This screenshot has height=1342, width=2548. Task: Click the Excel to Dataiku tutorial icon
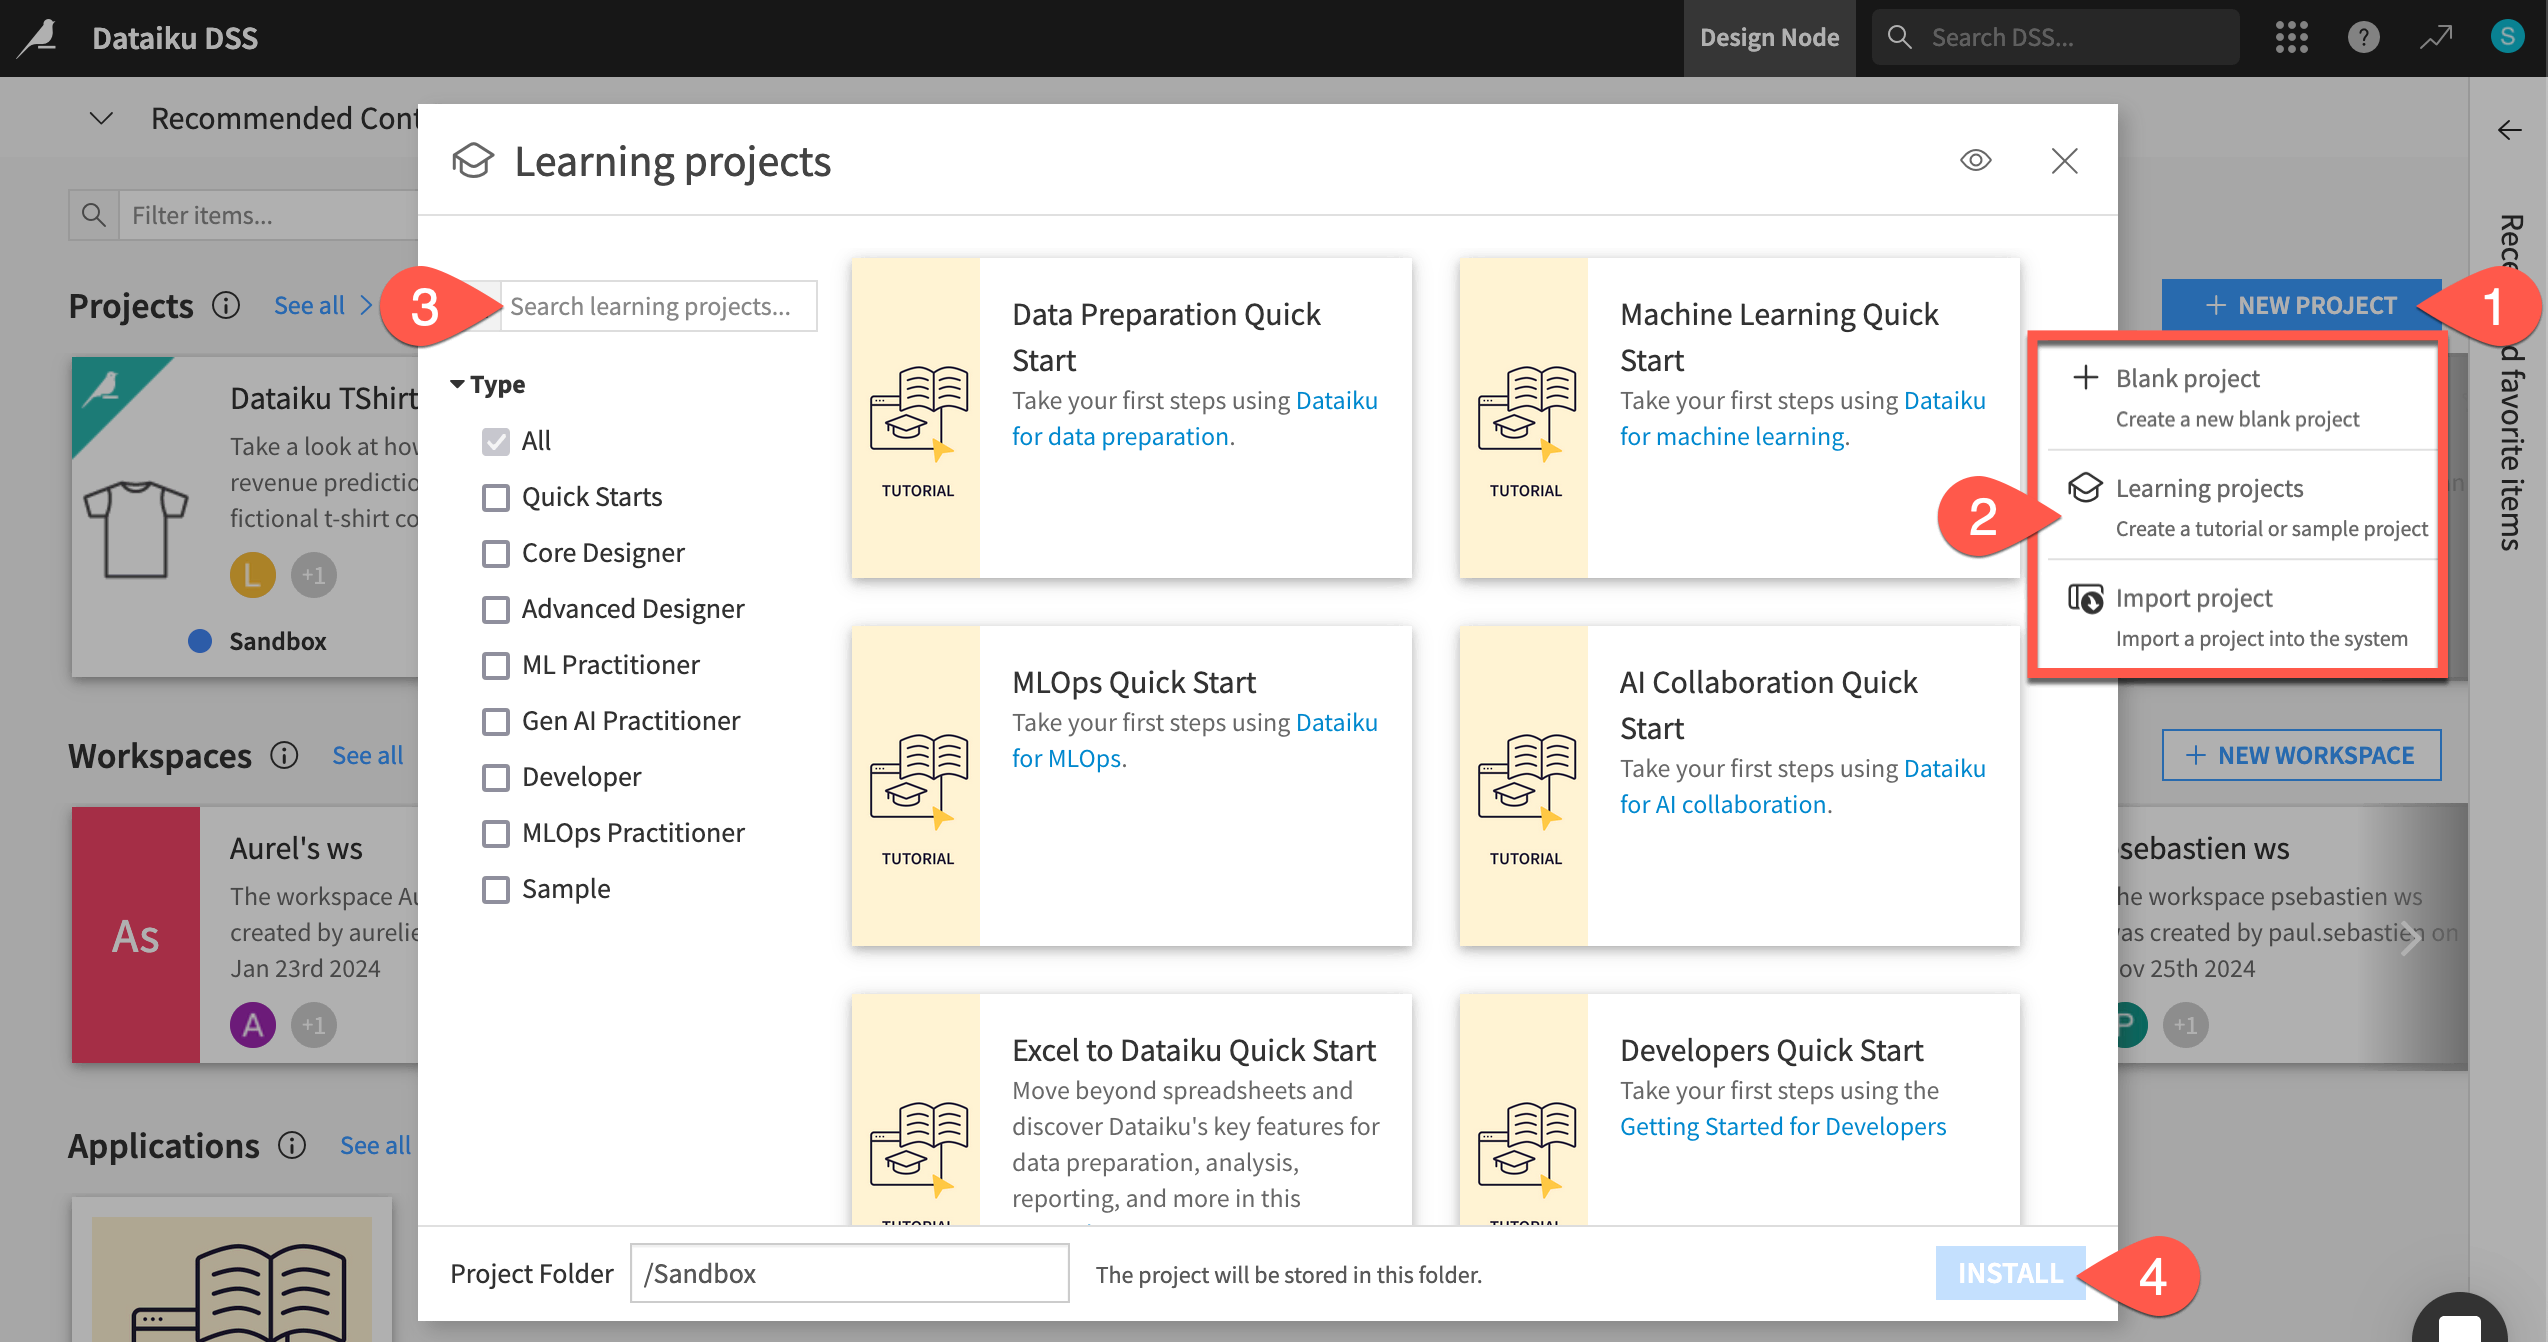(x=917, y=1150)
